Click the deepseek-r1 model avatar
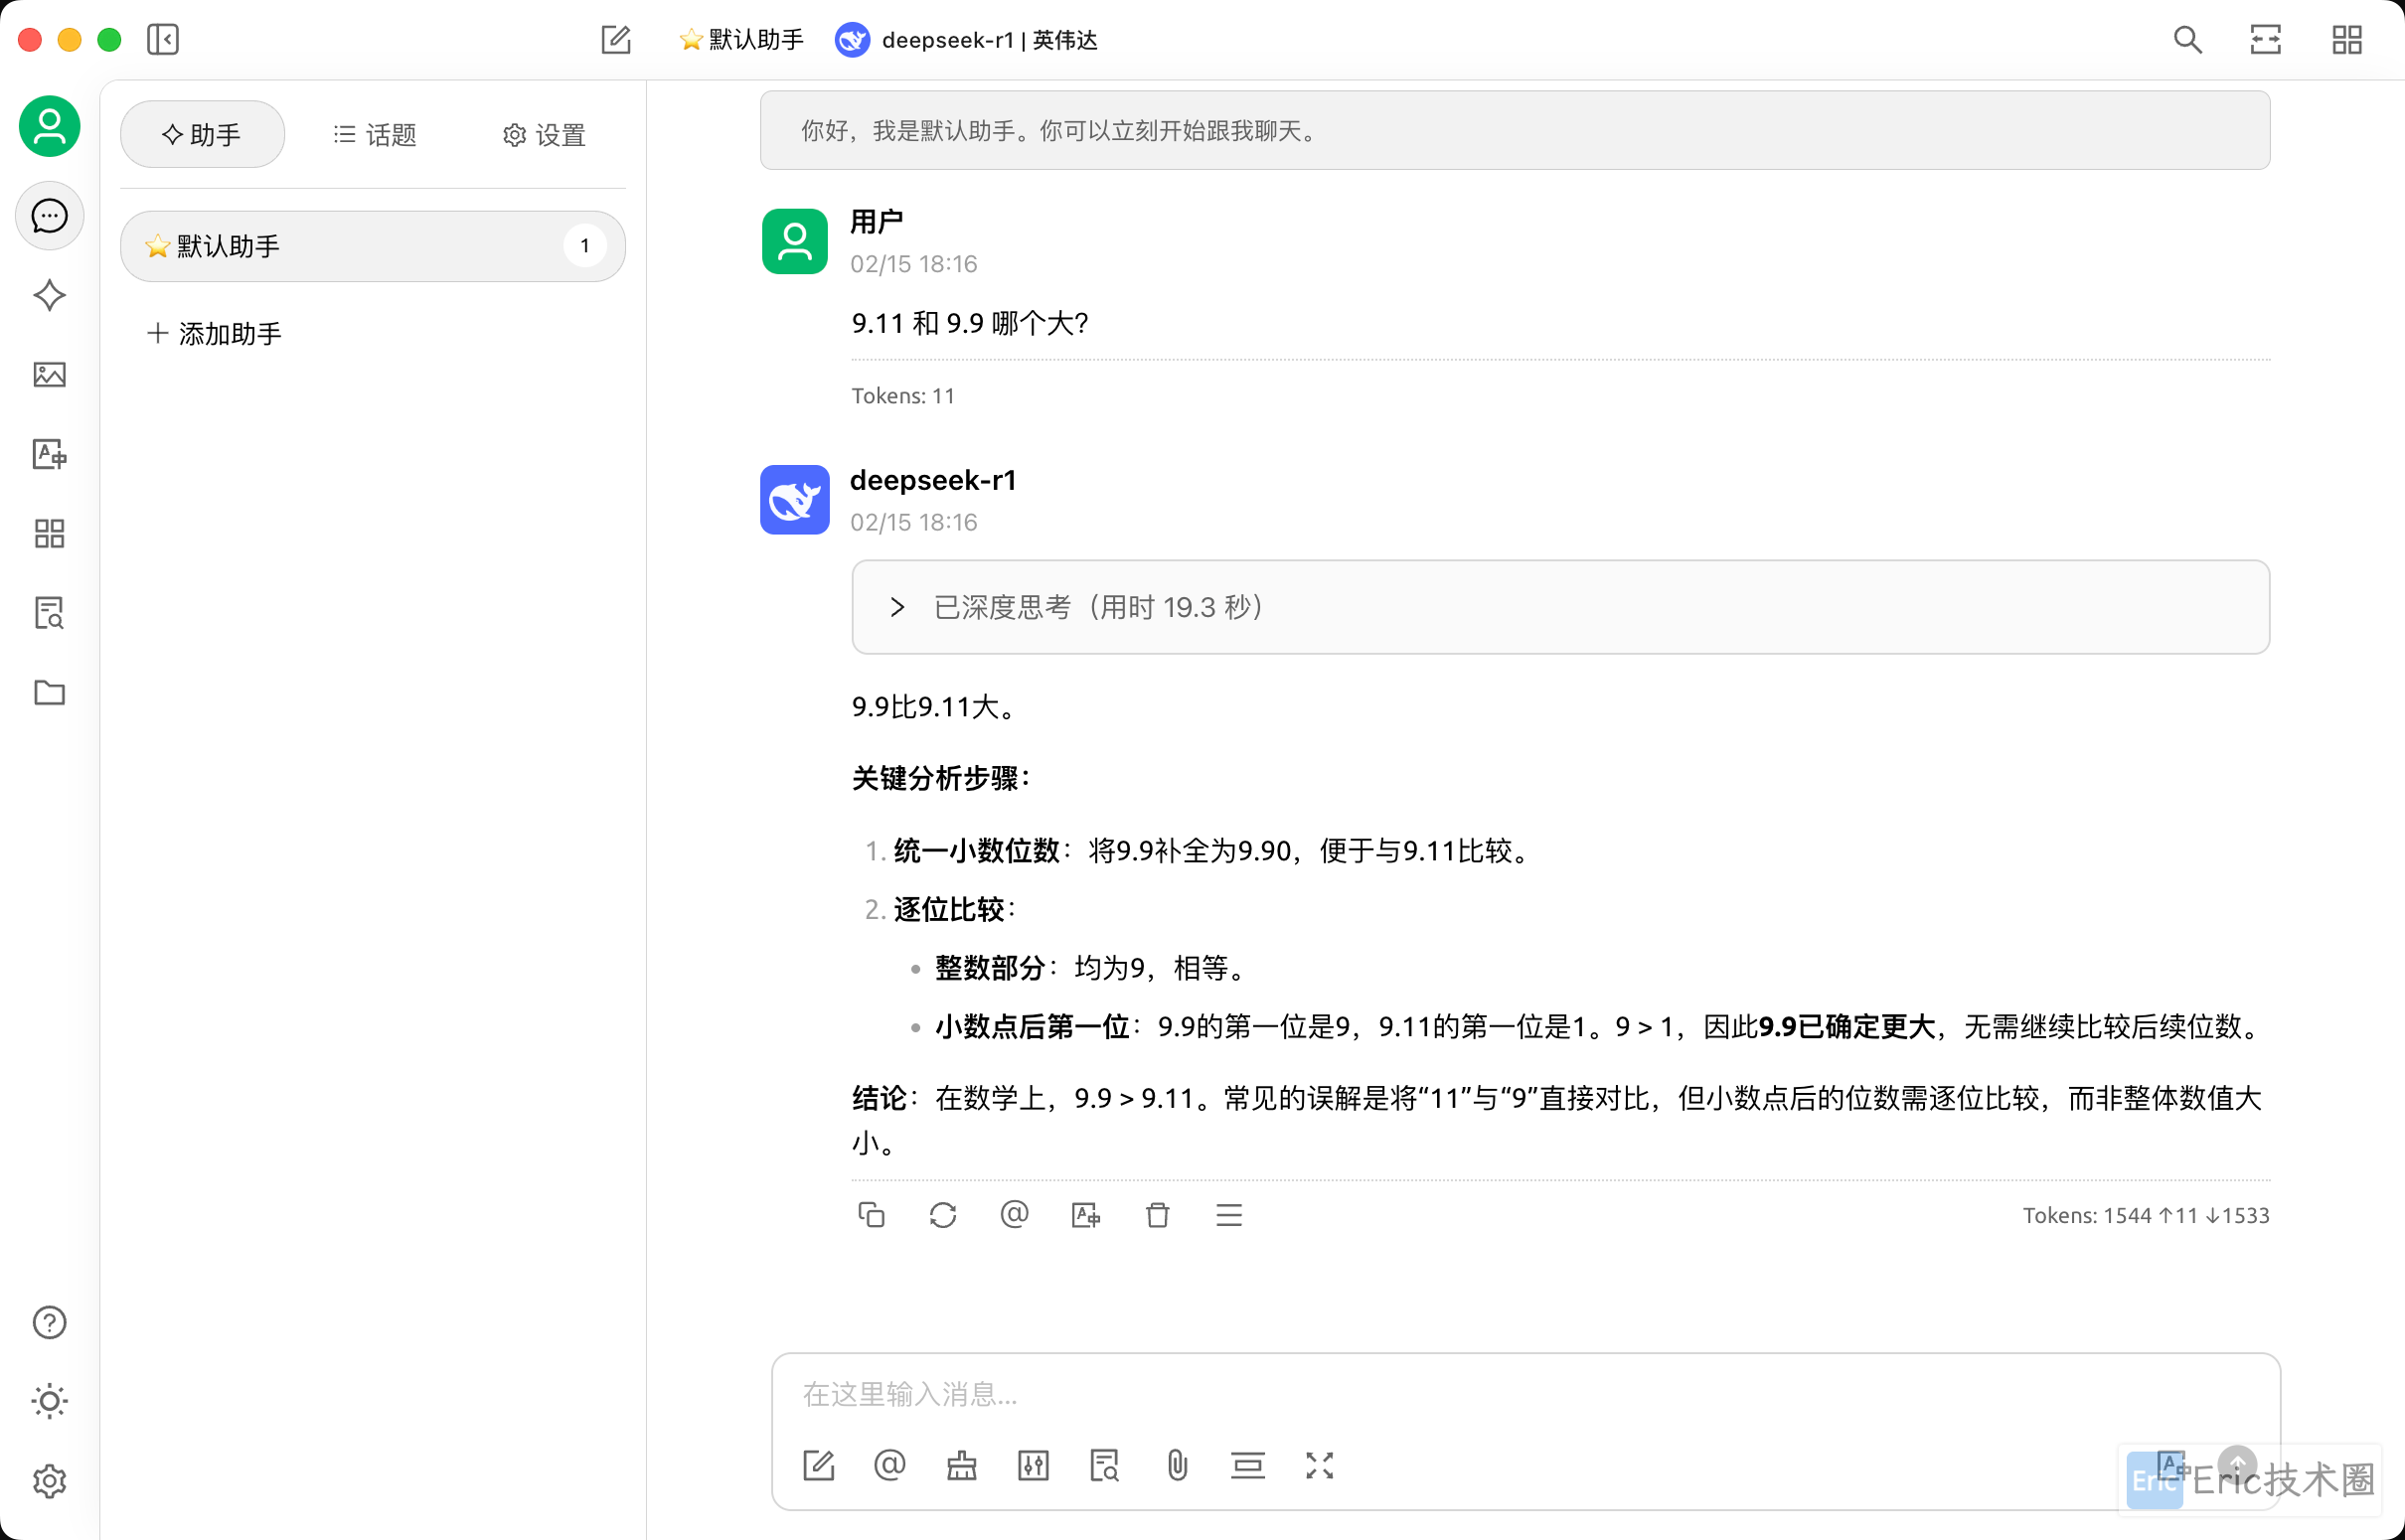Viewport: 2405px width, 1540px height. pyautogui.click(x=795, y=500)
